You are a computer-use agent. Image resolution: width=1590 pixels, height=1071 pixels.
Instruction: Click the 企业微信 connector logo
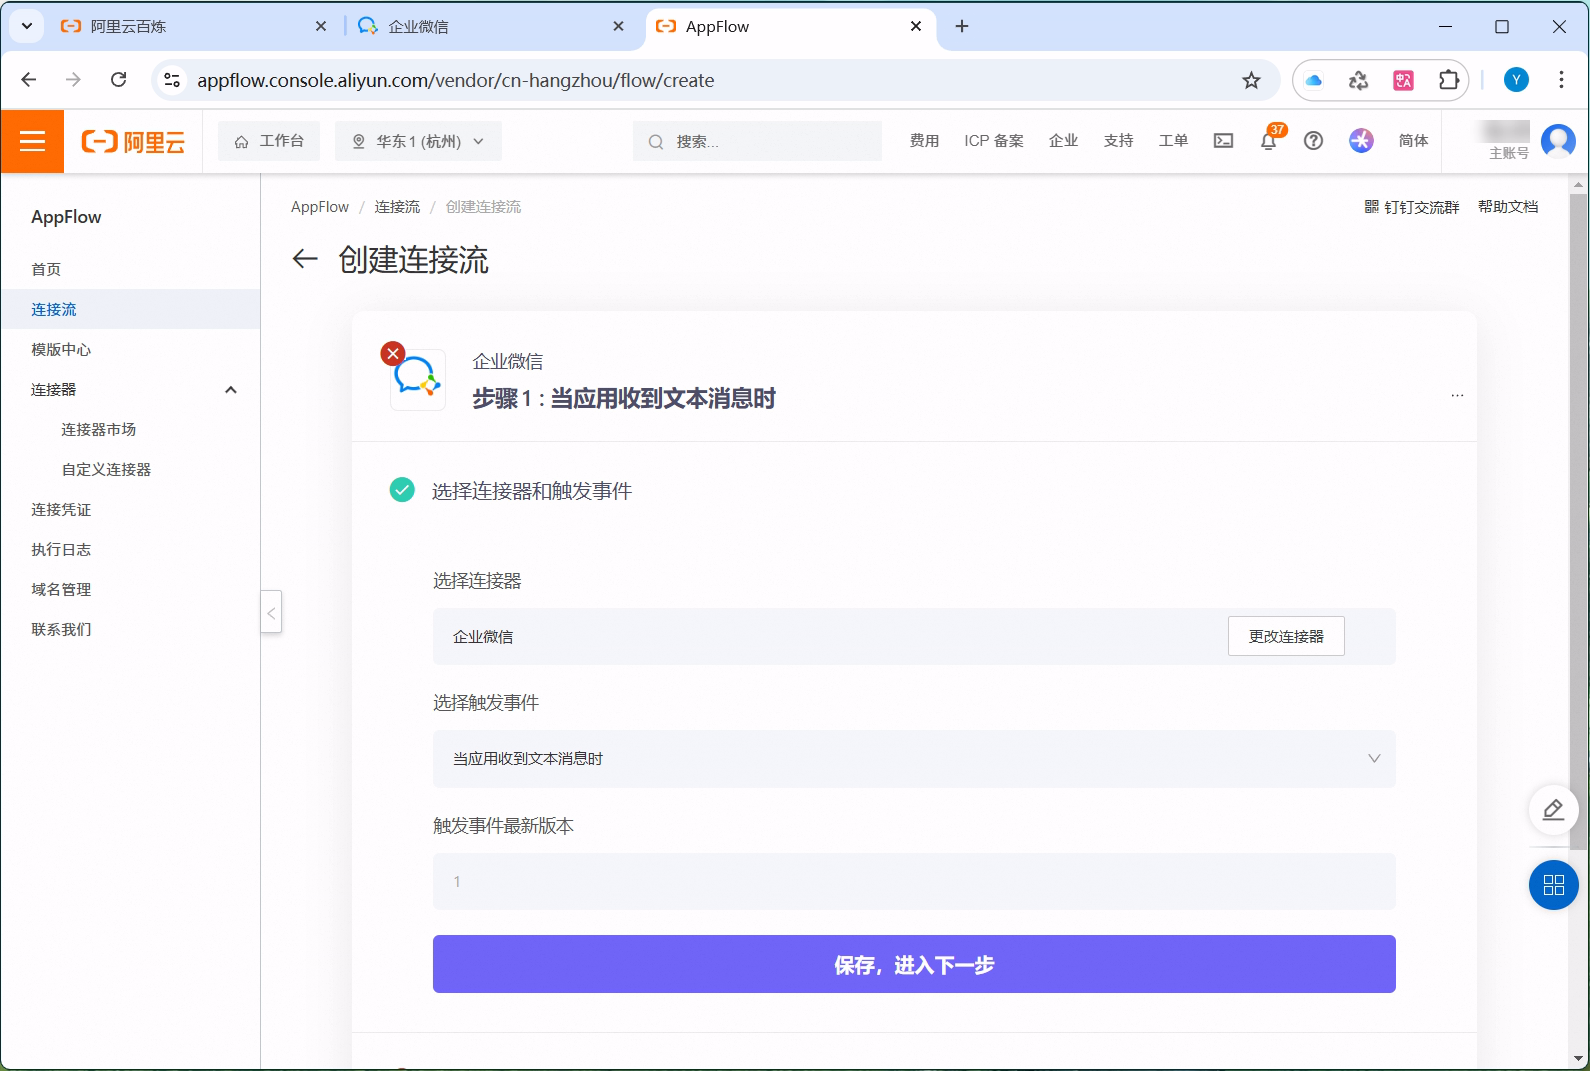point(418,380)
